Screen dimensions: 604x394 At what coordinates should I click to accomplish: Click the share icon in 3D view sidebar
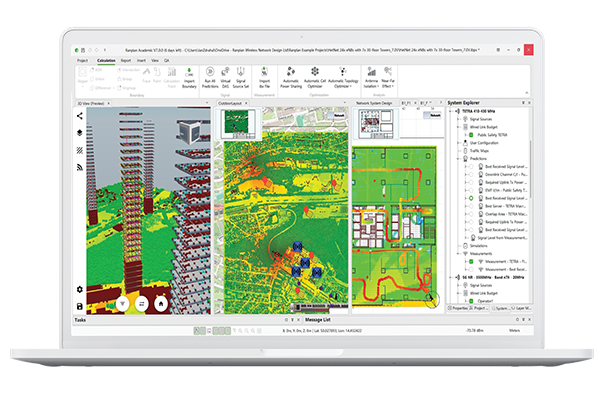click(x=80, y=116)
